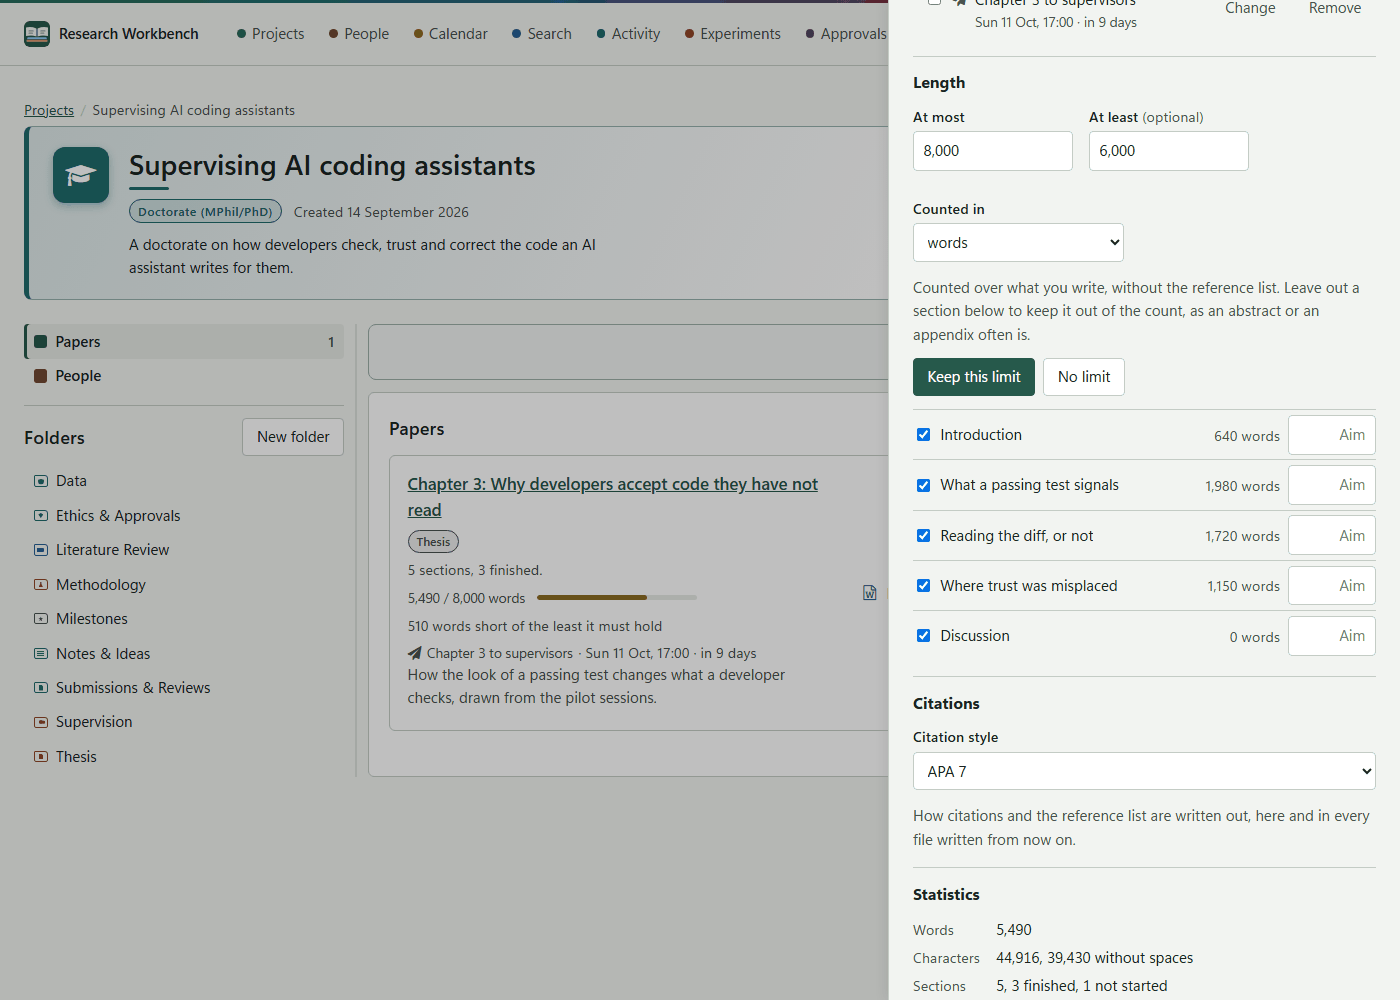Screen dimensions: 1400x1000
Task: Open the Citation style APA 7 dropdown
Action: [x=1144, y=772]
